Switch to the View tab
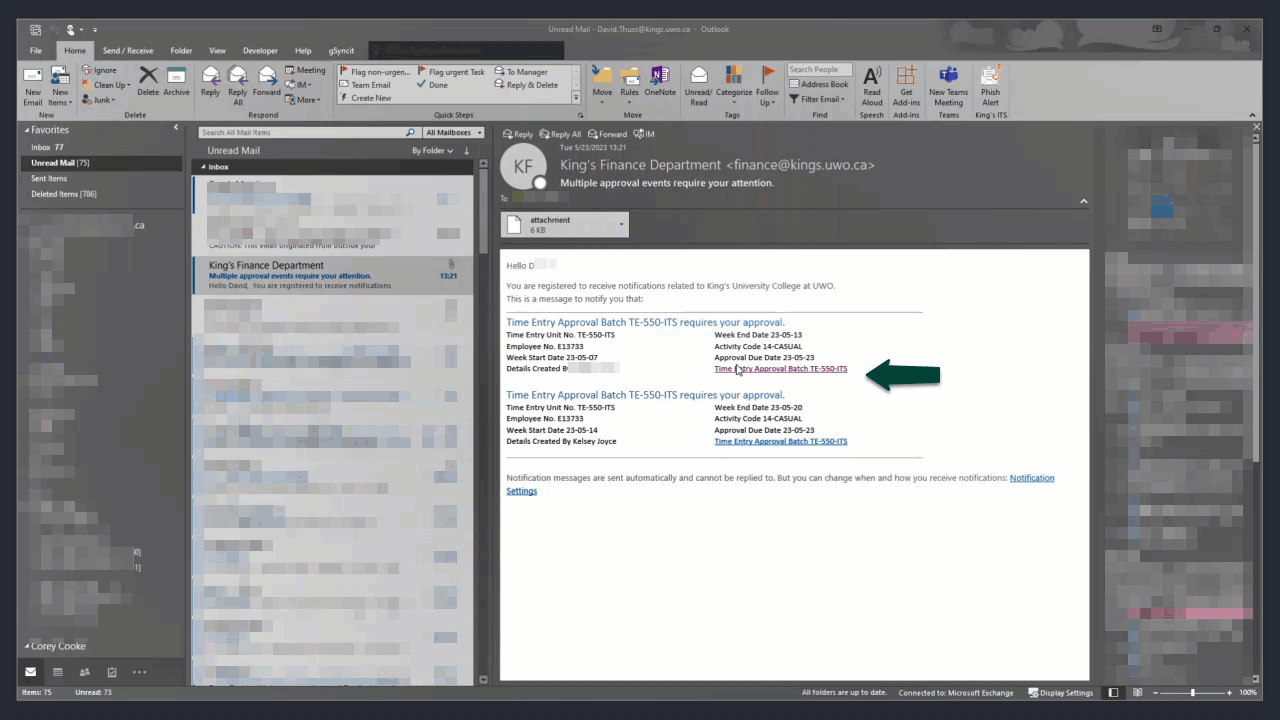 tap(217, 50)
